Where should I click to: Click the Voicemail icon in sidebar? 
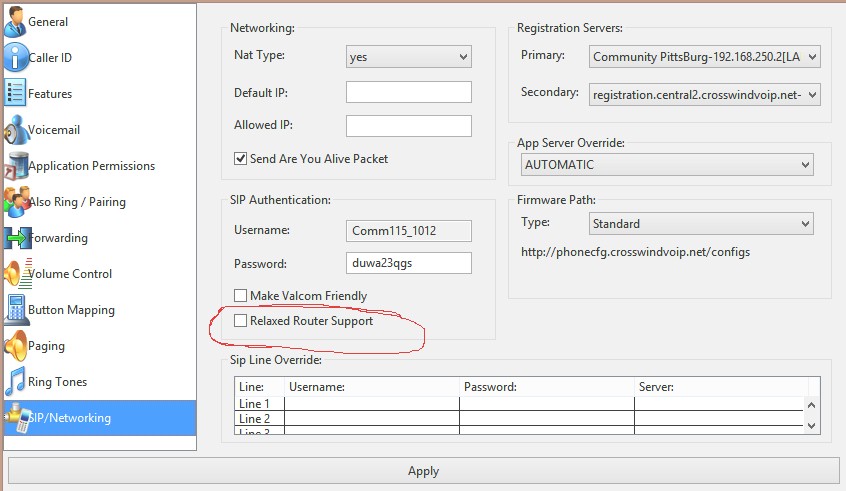pyautogui.click(x=13, y=130)
